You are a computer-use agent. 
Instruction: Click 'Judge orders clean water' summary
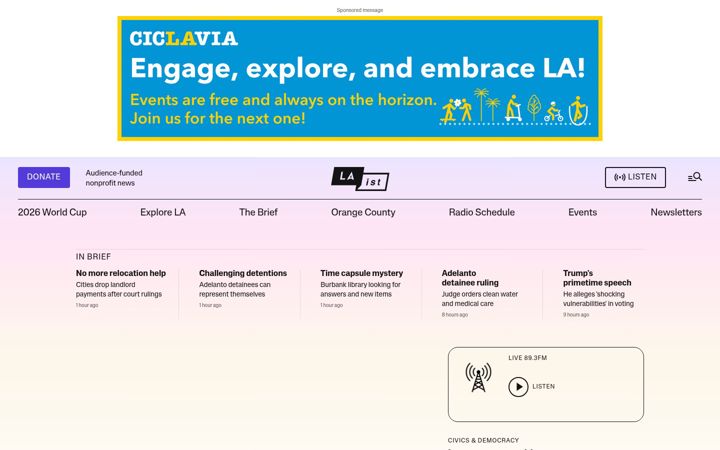[x=479, y=299]
